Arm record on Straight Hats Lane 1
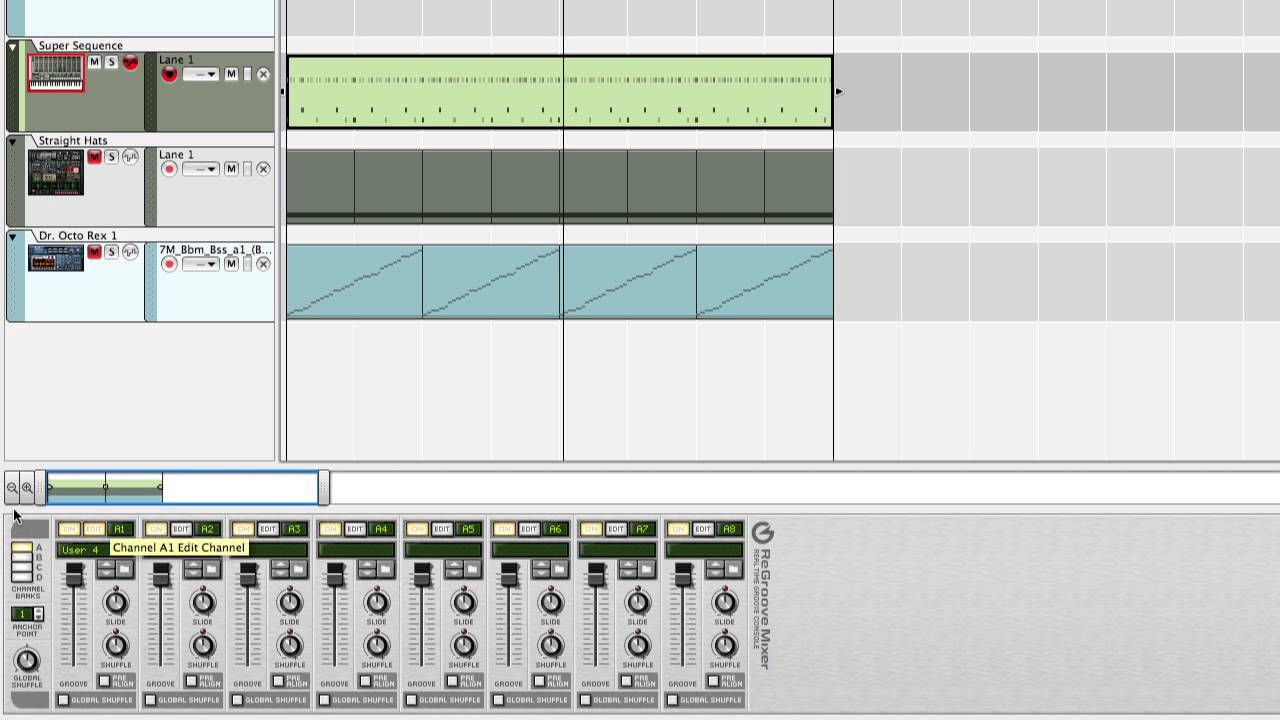The height and width of the screenshot is (720, 1280). point(169,169)
